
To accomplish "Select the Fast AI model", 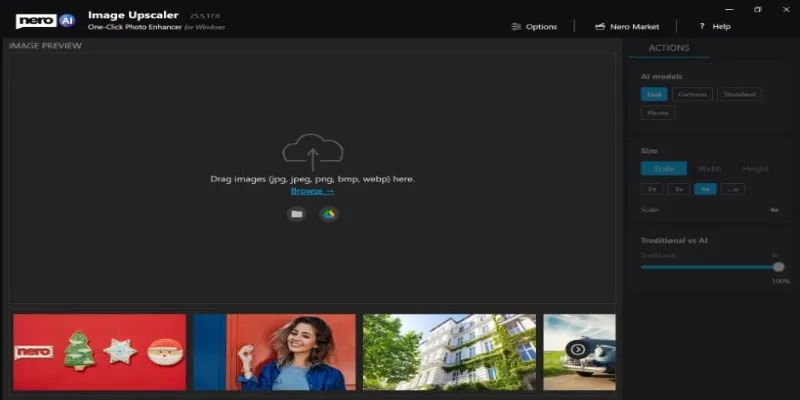I will pos(654,94).
